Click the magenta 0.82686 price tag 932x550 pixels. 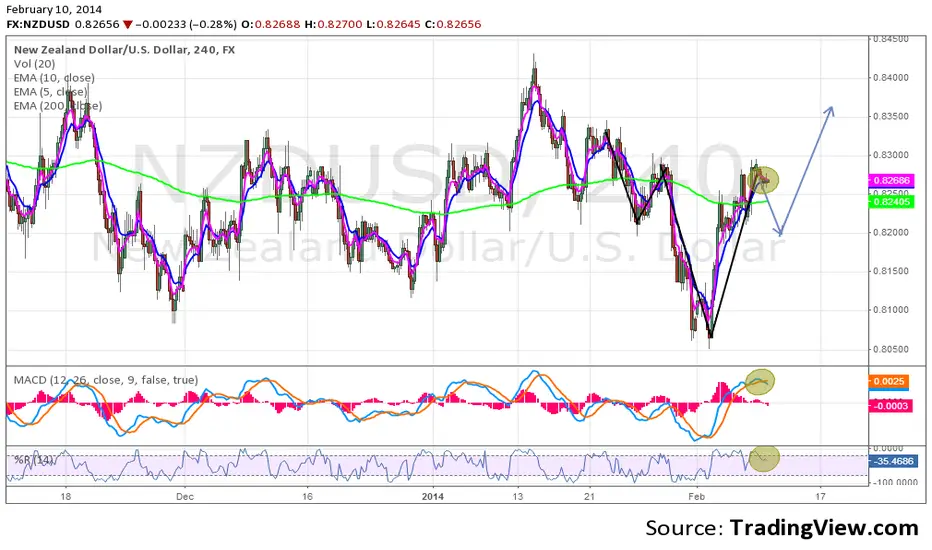(x=890, y=180)
